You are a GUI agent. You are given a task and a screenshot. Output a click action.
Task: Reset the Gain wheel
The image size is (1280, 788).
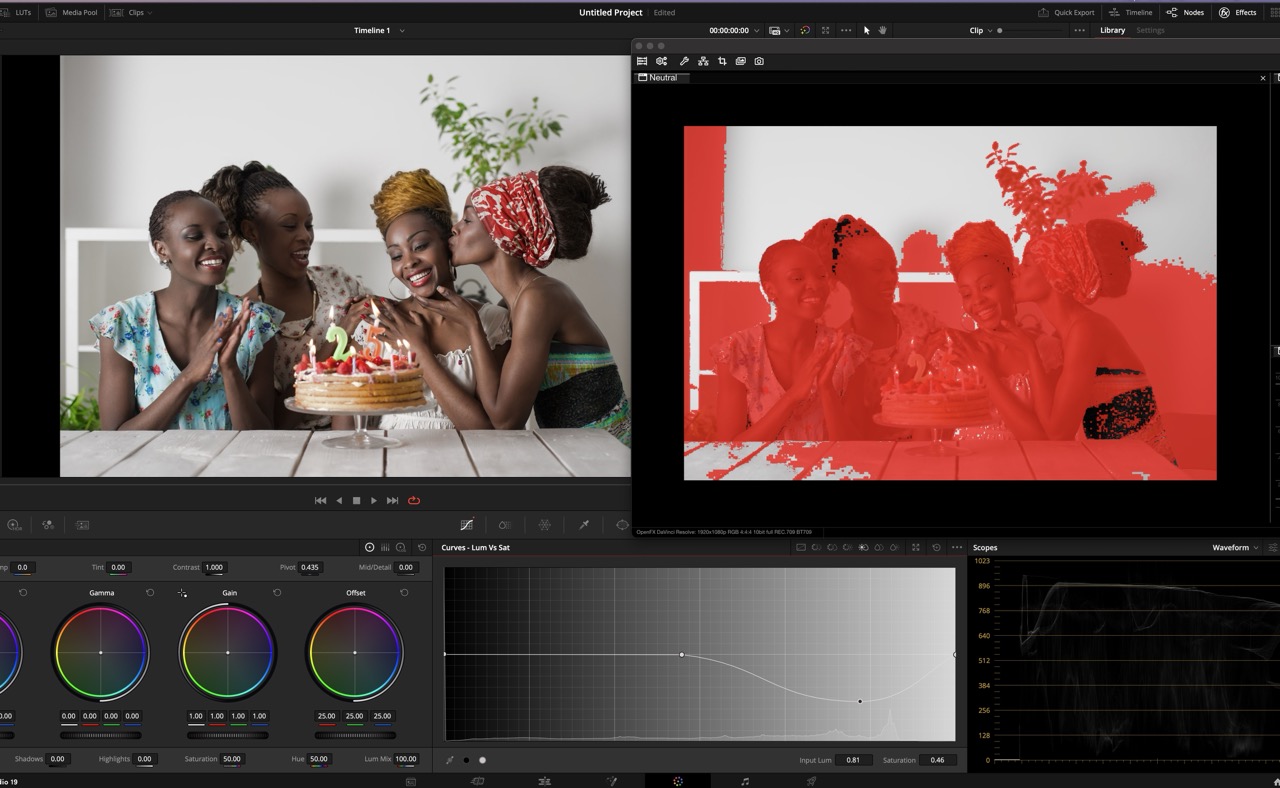click(x=277, y=593)
